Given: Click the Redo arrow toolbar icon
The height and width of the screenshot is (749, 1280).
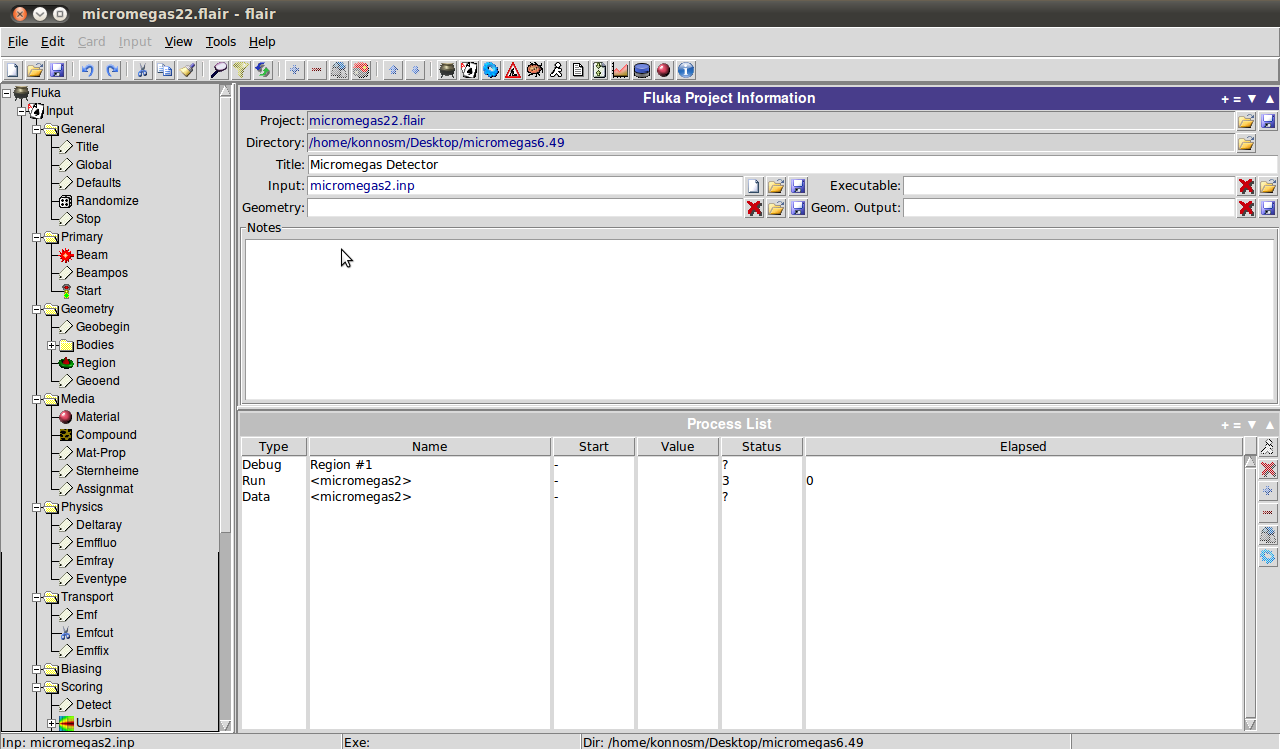Looking at the screenshot, I should point(112,70).
